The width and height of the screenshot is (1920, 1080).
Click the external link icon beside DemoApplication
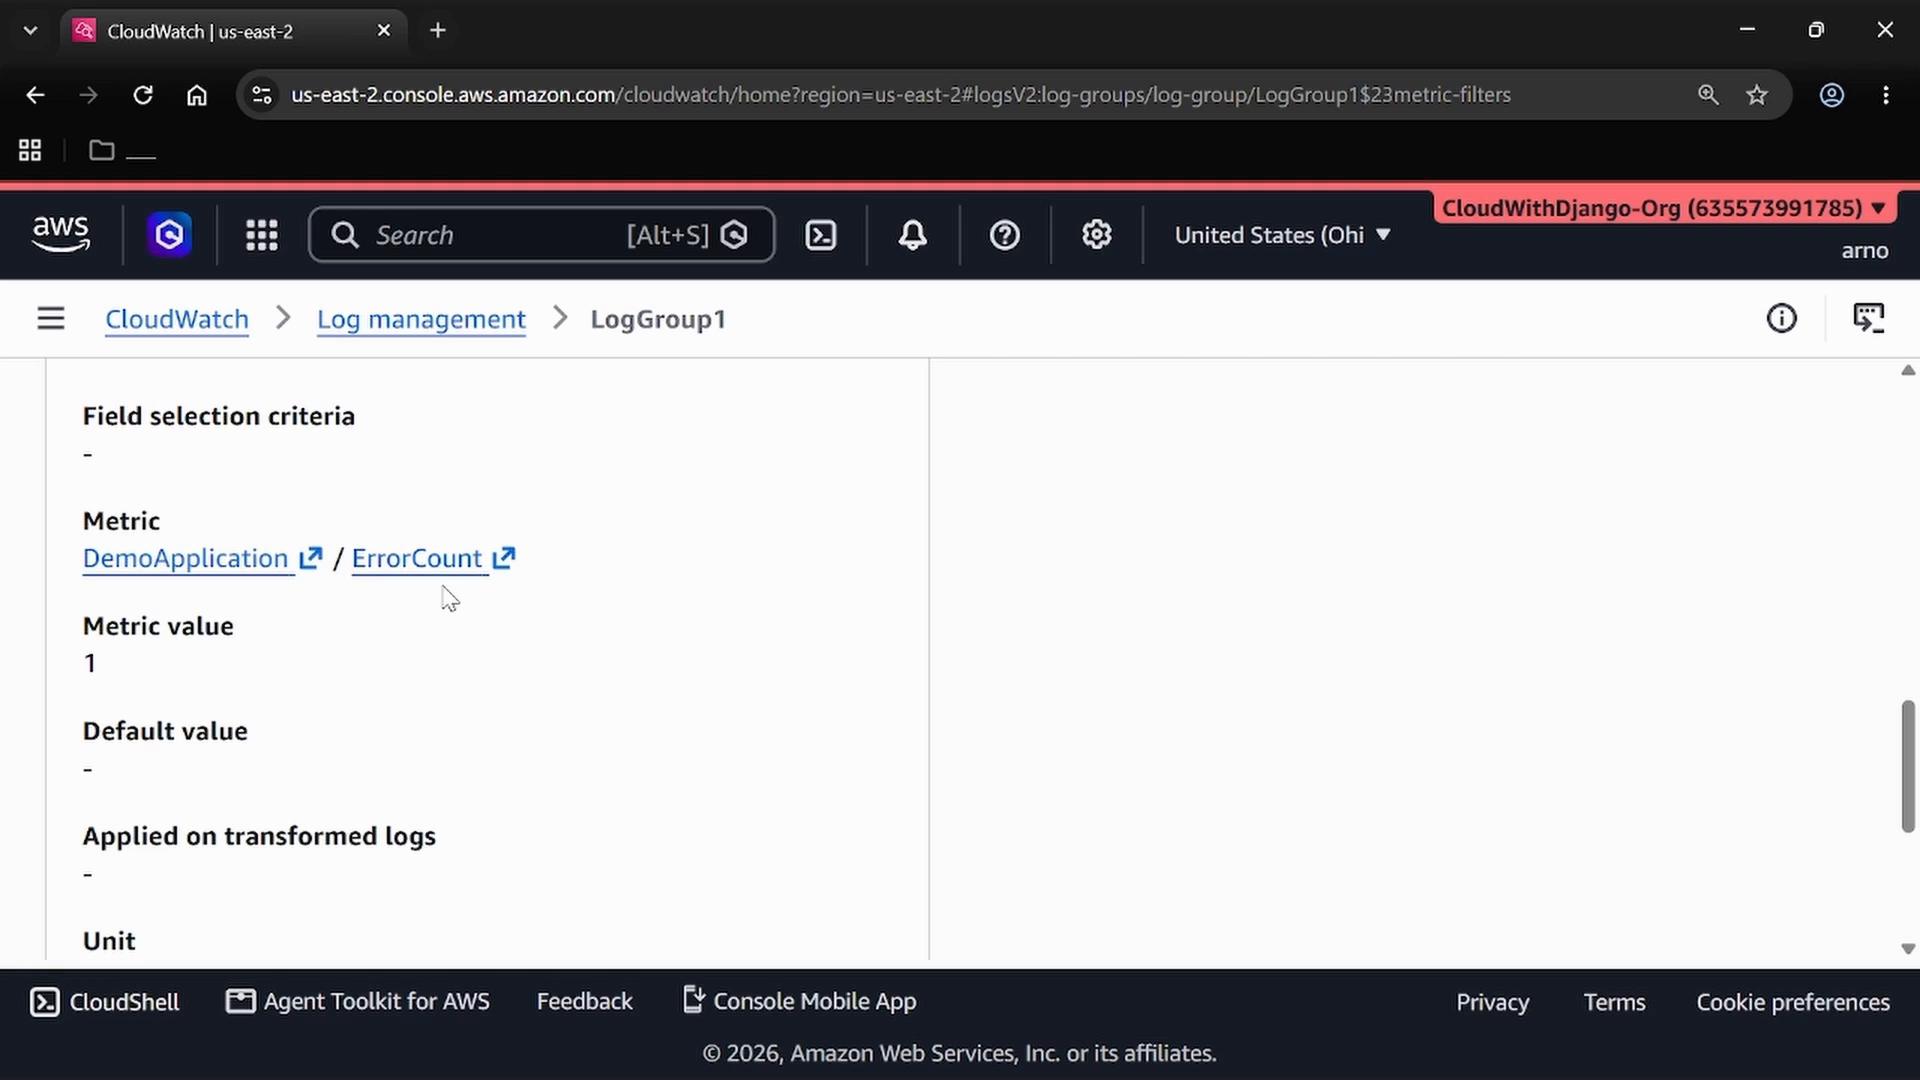(x=311, y=557)
